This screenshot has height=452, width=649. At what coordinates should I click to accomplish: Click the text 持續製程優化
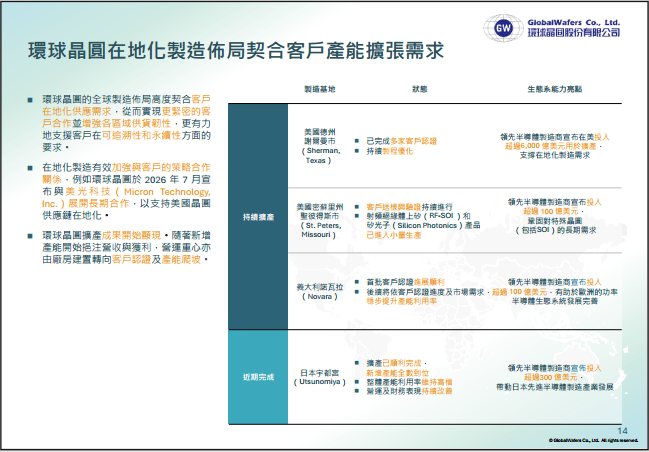click(x=389, y=151)
